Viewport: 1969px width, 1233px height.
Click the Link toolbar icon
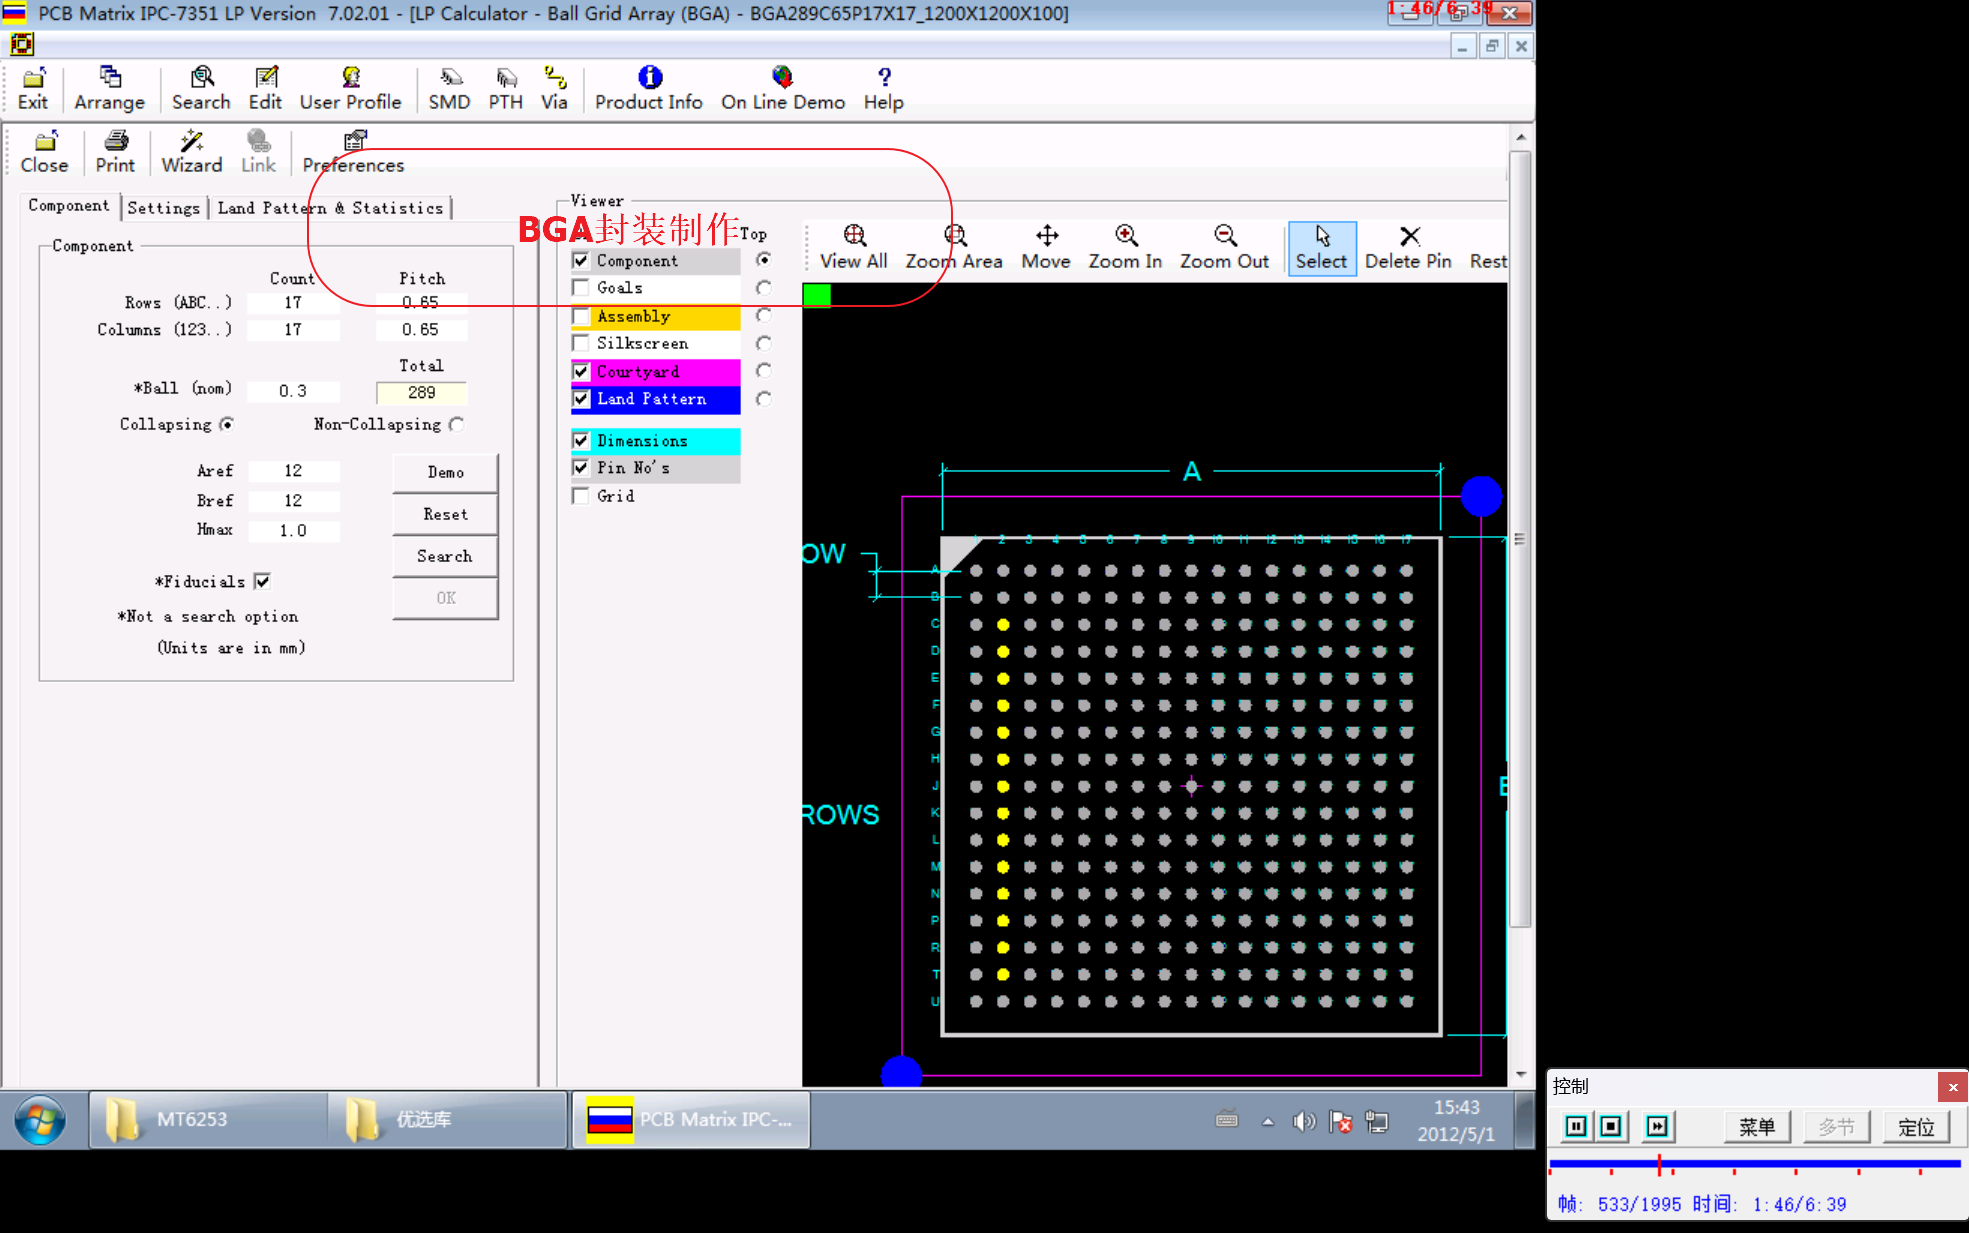(x=258, y=152)
